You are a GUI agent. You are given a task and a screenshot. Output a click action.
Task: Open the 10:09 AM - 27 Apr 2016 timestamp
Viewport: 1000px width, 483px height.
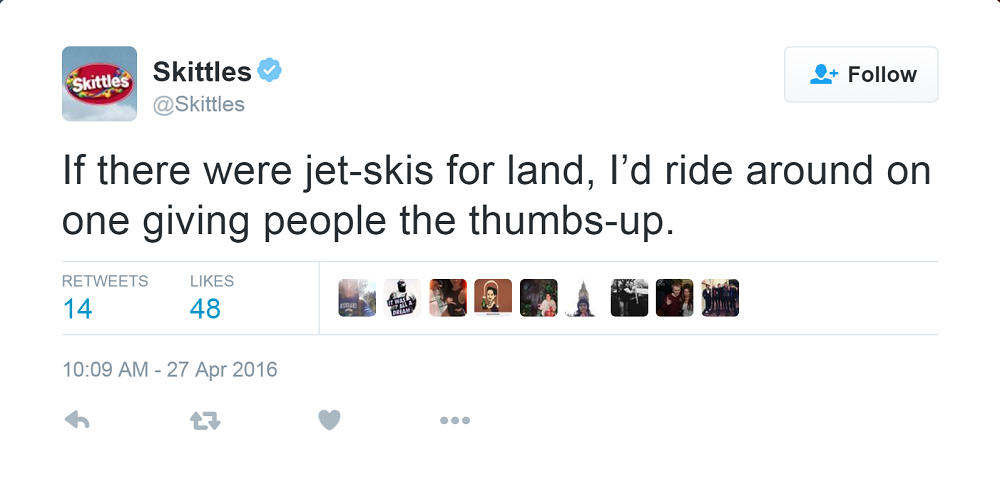(169, 370)
